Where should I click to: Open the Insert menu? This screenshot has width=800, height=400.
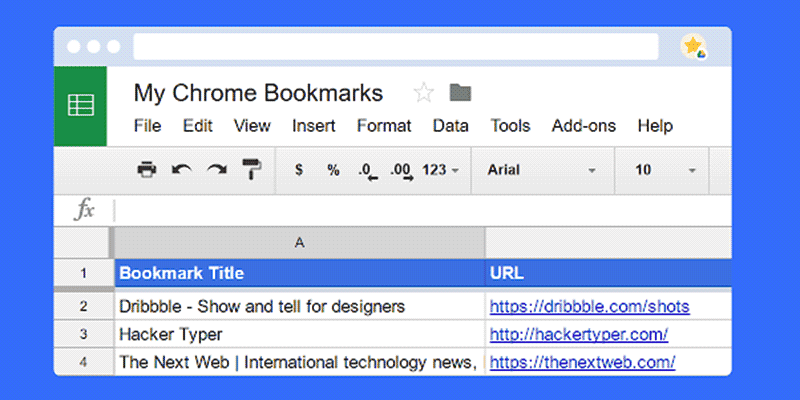pyautogui.click(x=314, y=126)
